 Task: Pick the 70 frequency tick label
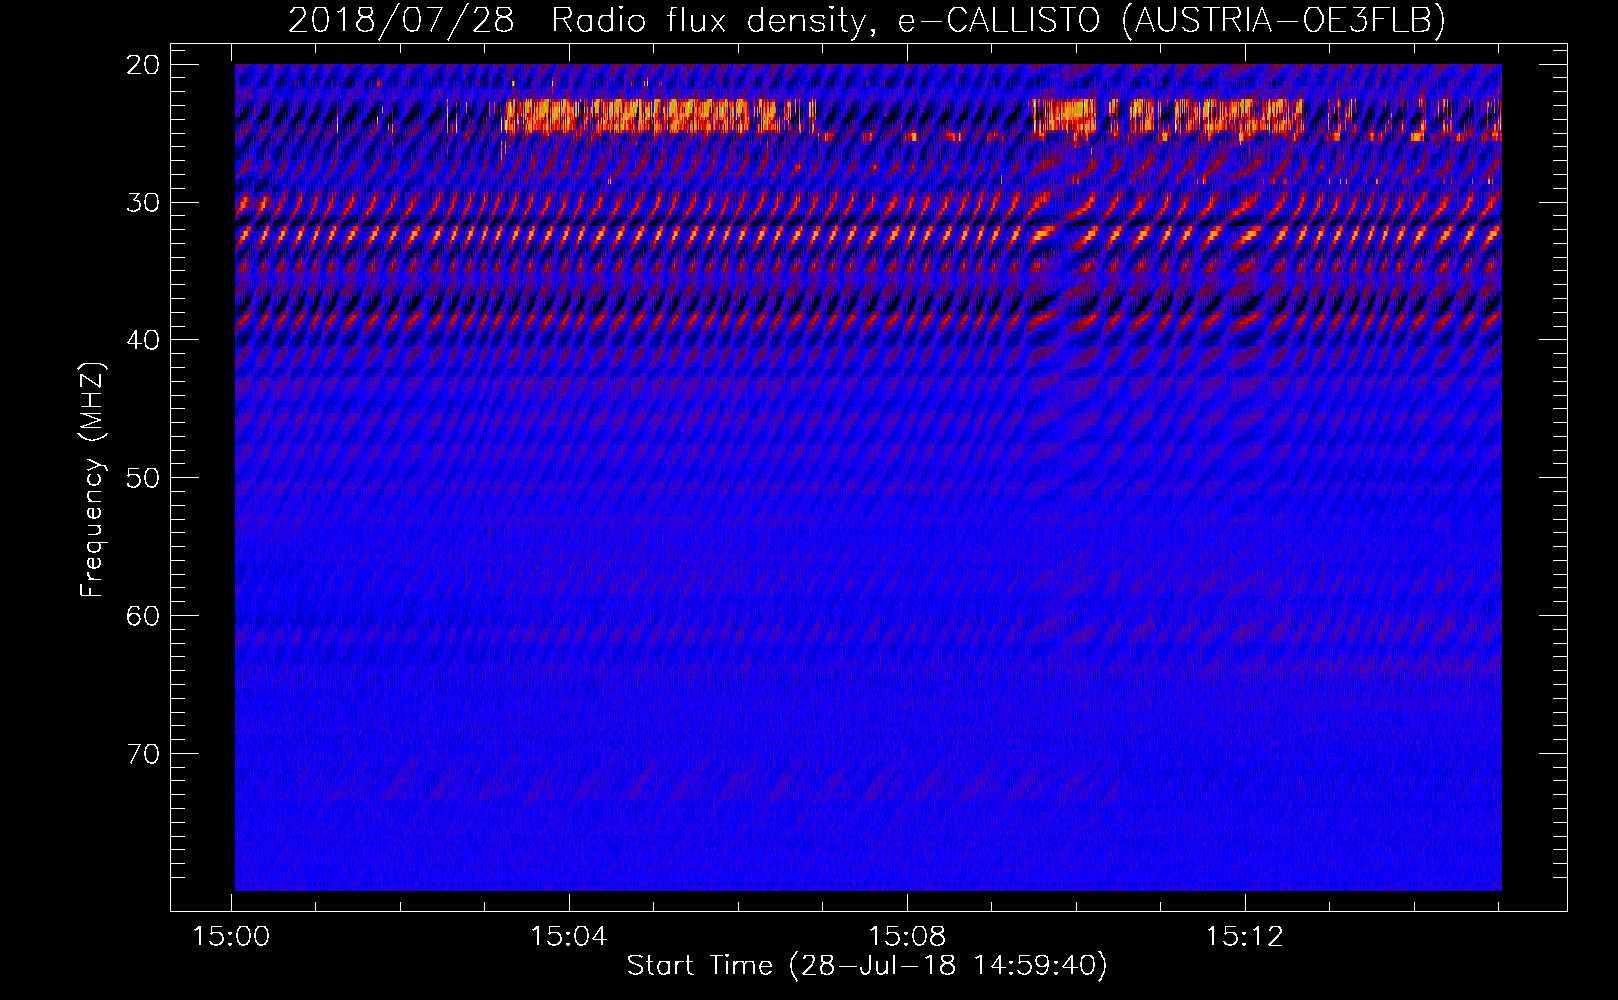point(143,754)
